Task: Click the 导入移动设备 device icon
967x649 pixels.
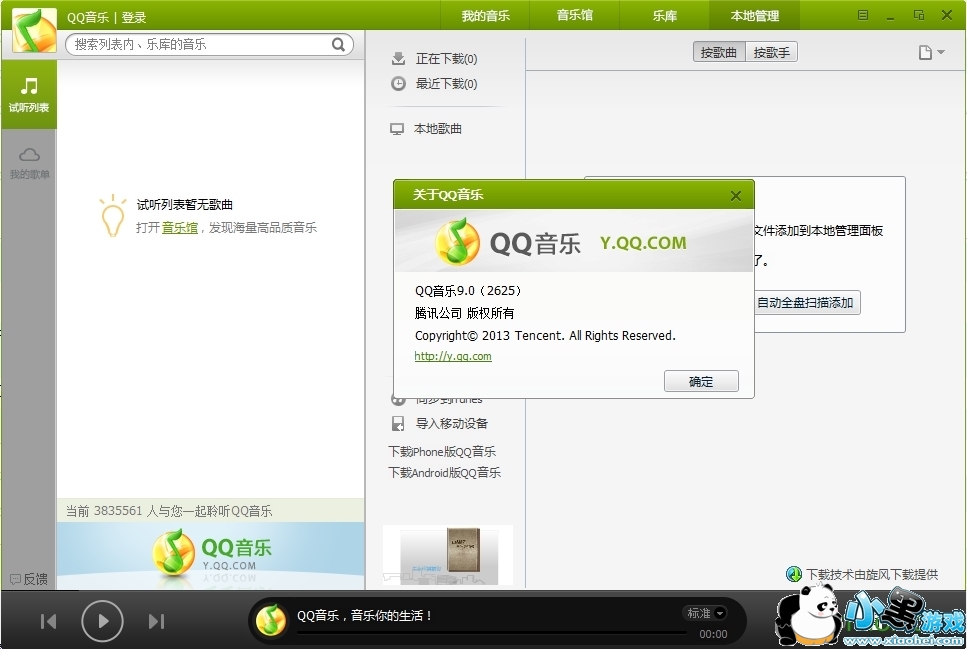Action: 398,424
